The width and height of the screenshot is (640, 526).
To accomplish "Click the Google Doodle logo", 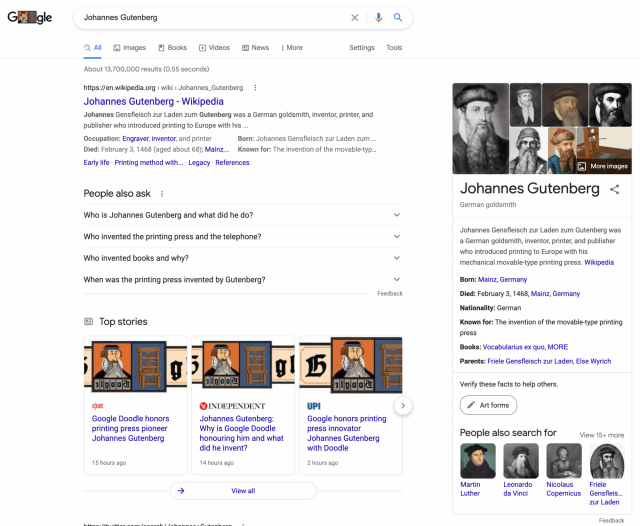I will (x=30, y=17).
